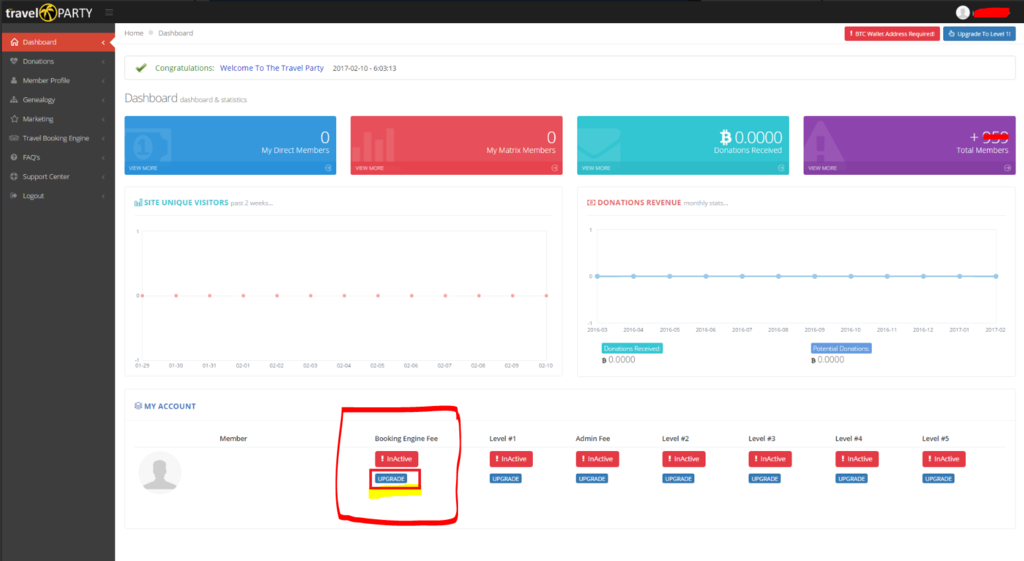Viewport: 1024px width, 561px height.
Task: Click Donations Received chart legend label
Action: [x=632, y=349]
